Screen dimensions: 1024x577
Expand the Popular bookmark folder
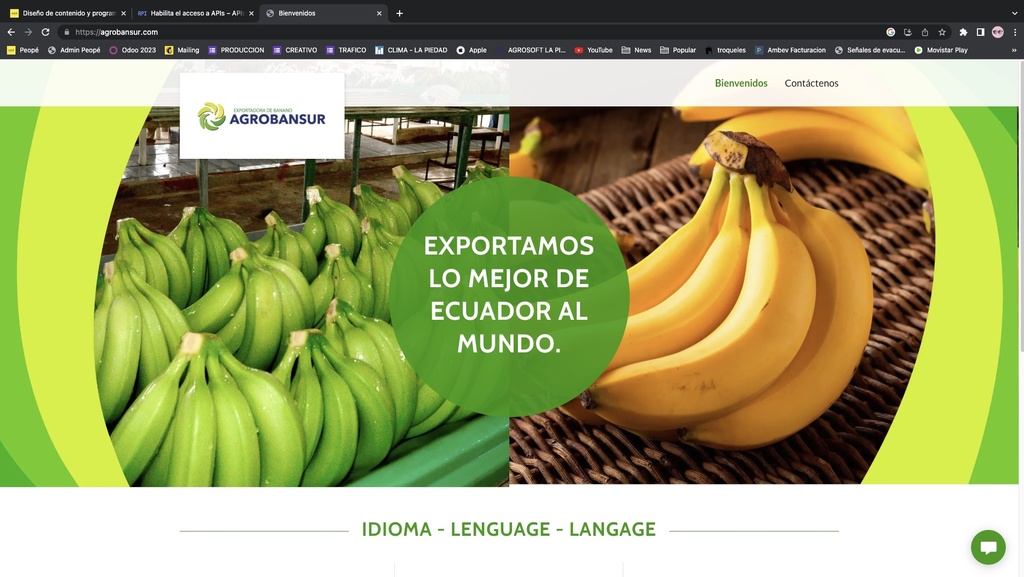click(x=678, y=50)
